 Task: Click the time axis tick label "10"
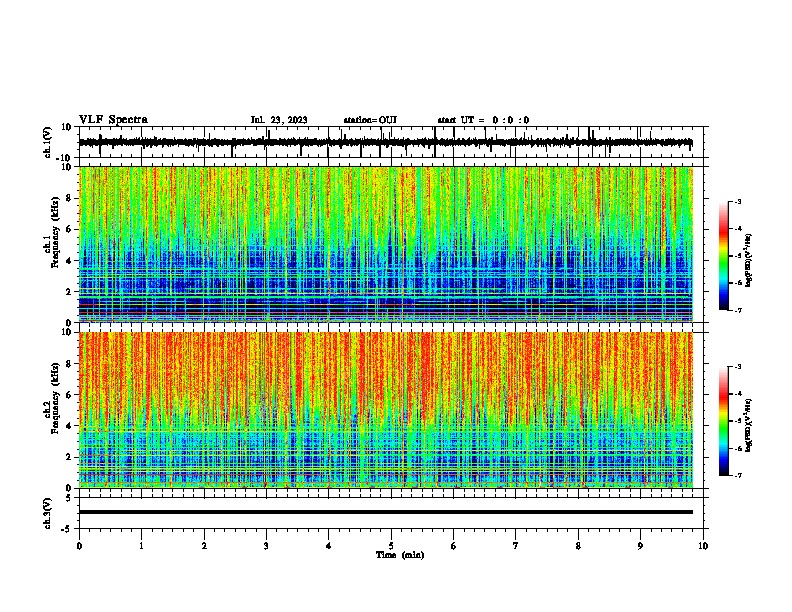[703, 546]
